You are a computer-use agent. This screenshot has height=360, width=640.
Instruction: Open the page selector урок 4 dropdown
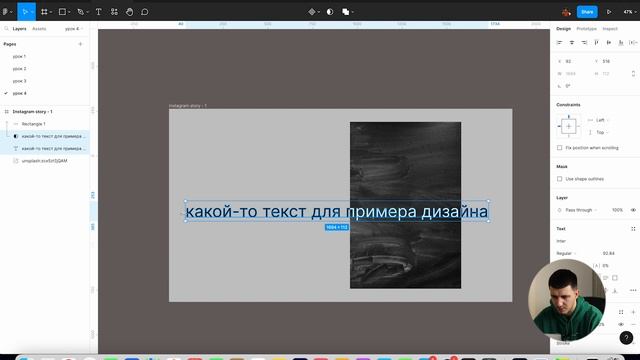74,29
